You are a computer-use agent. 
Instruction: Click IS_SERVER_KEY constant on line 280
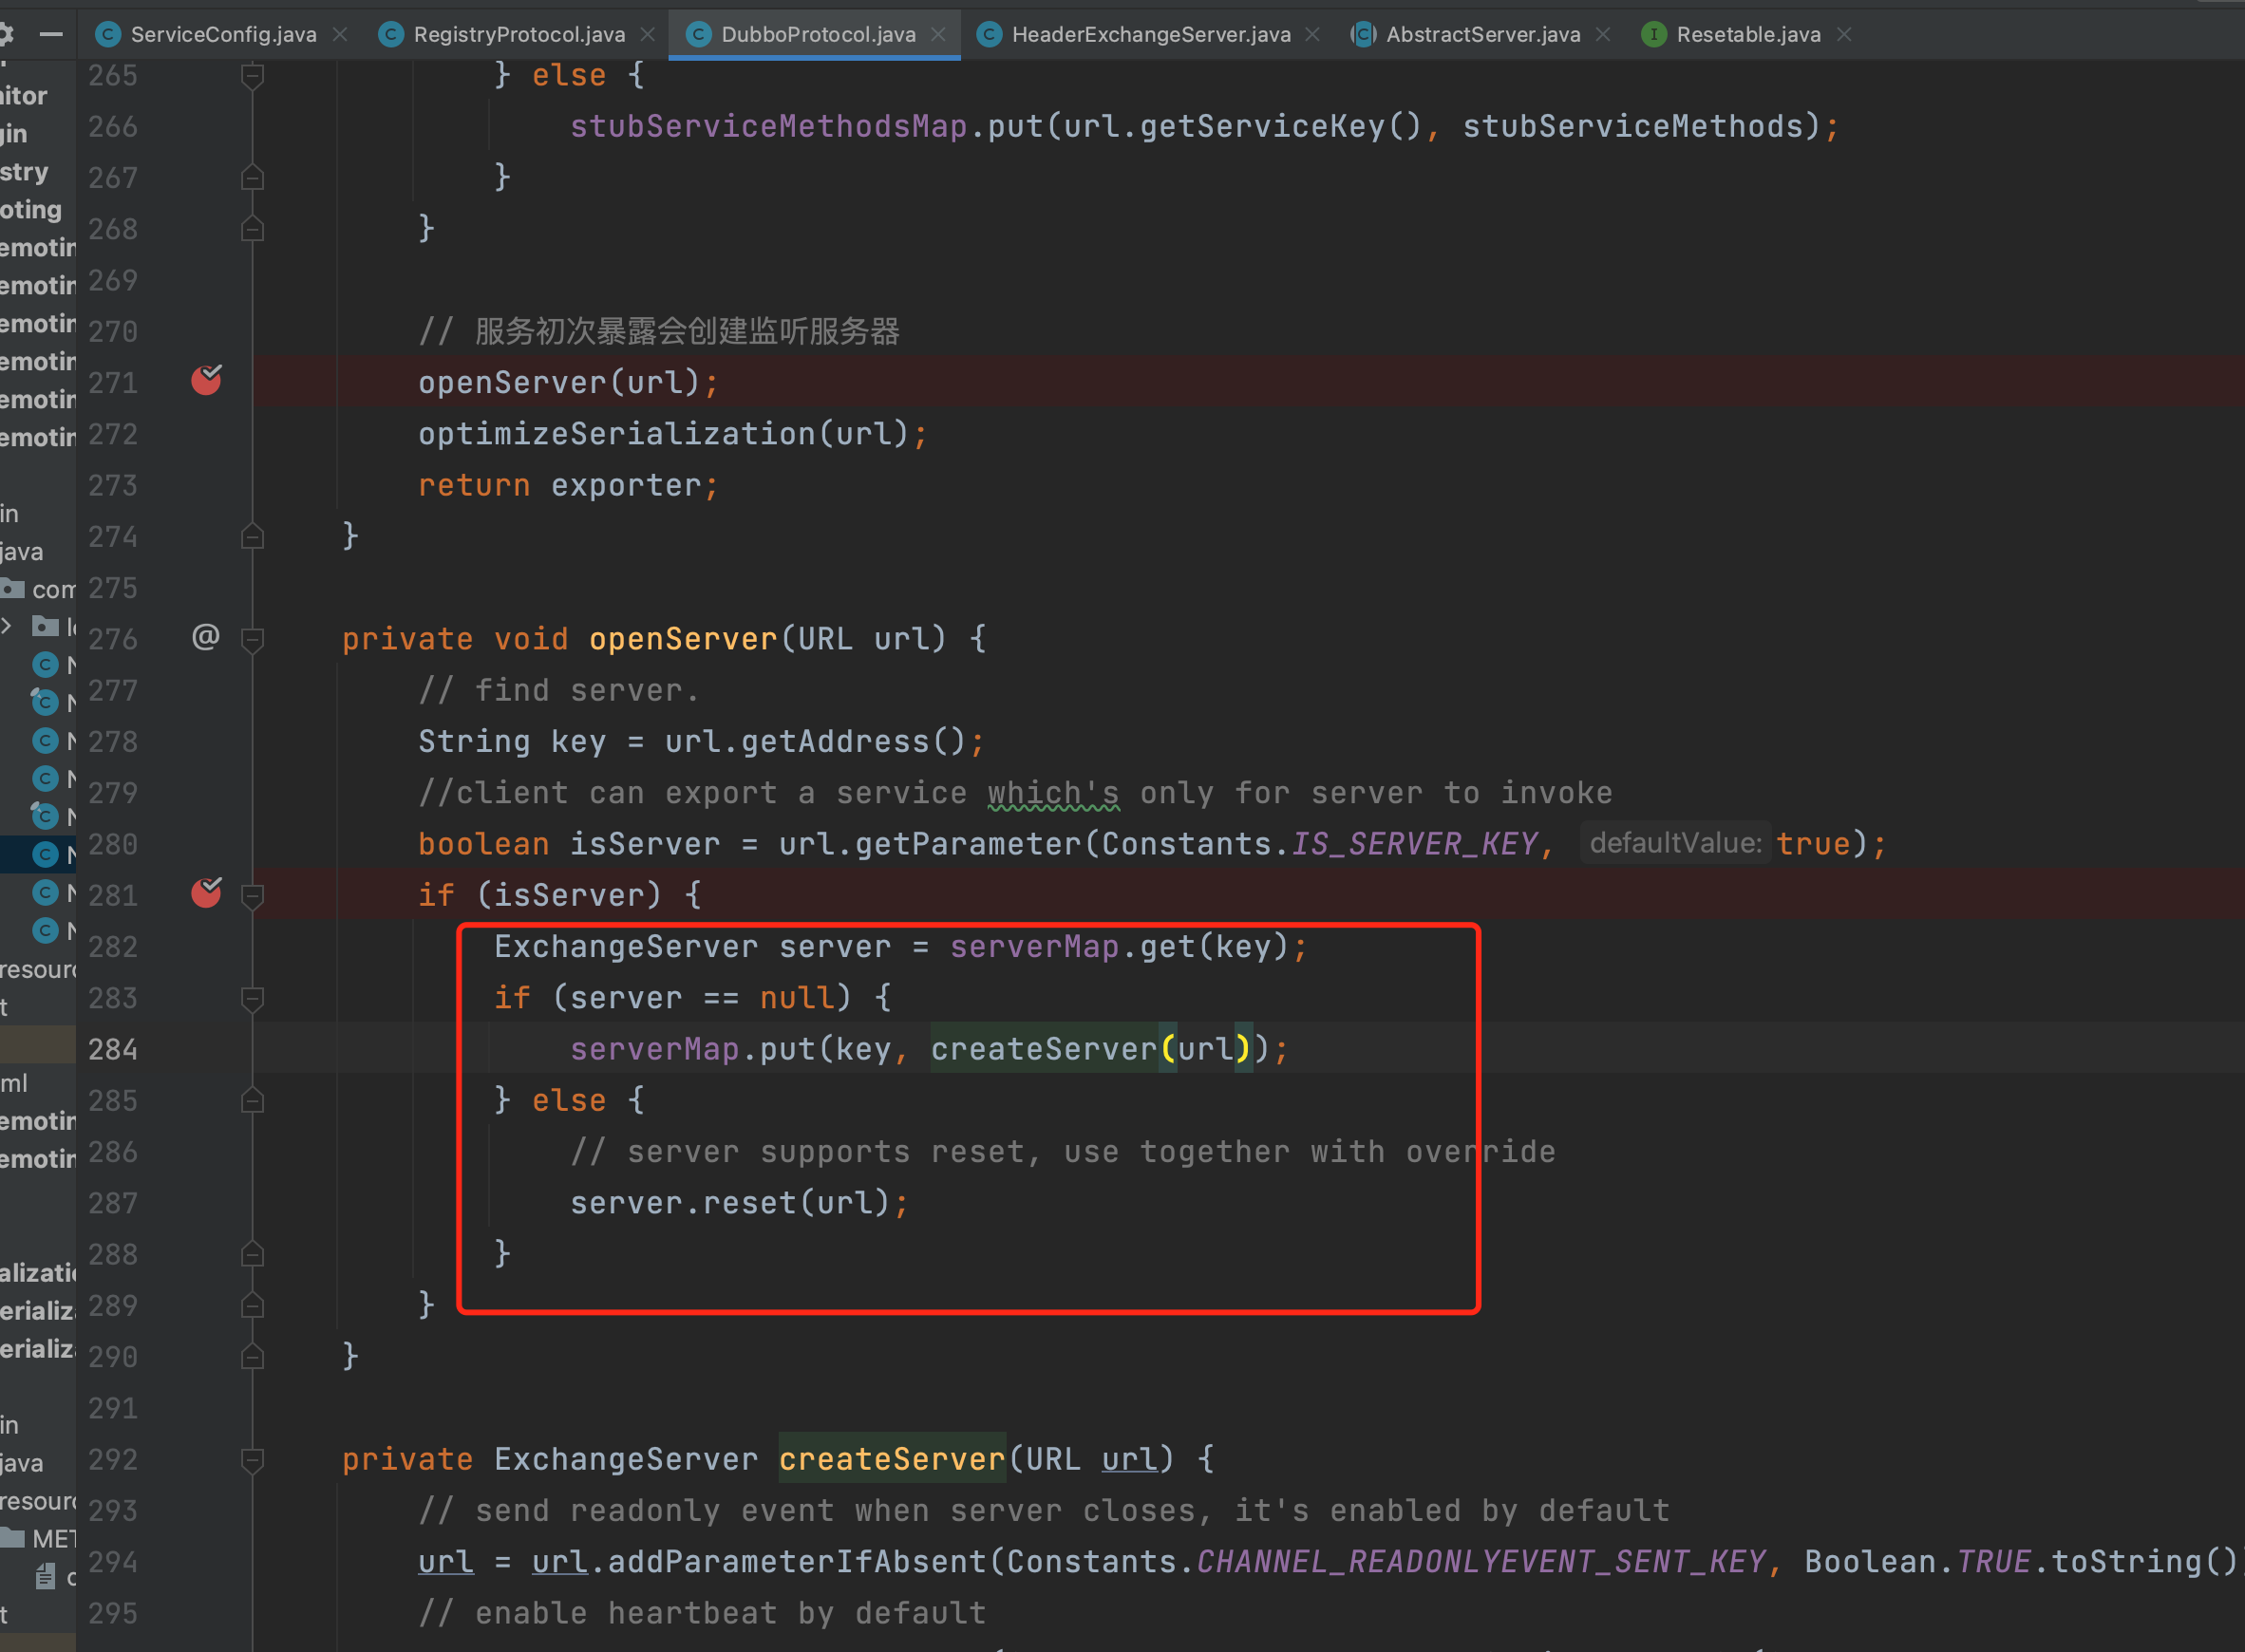tap(1415, 844)
